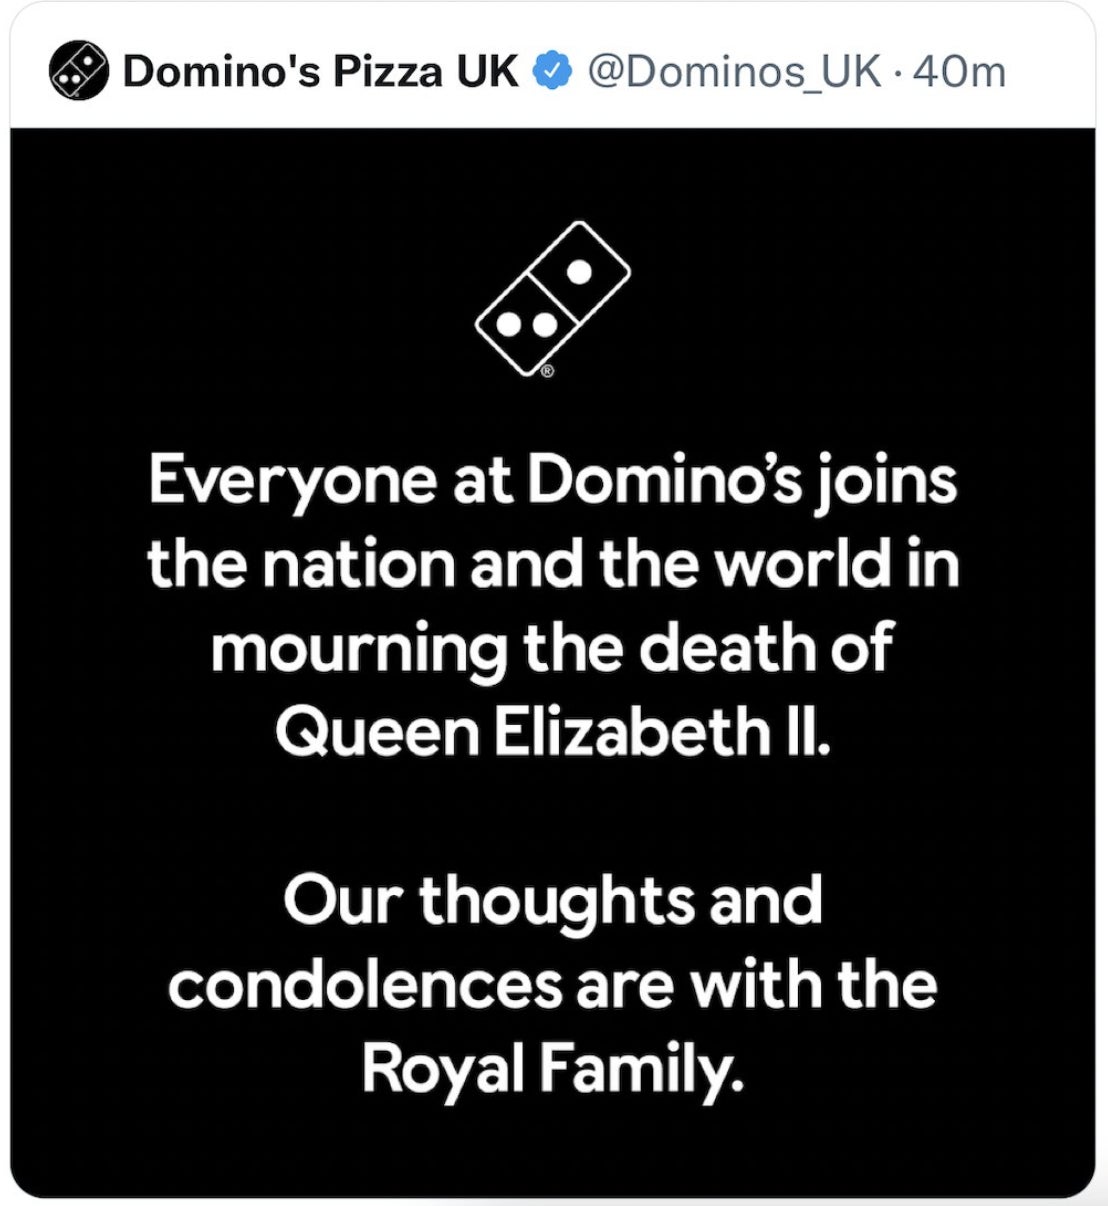
Task: Click the blue verified checkmark badge
Action: coord(553,72)
